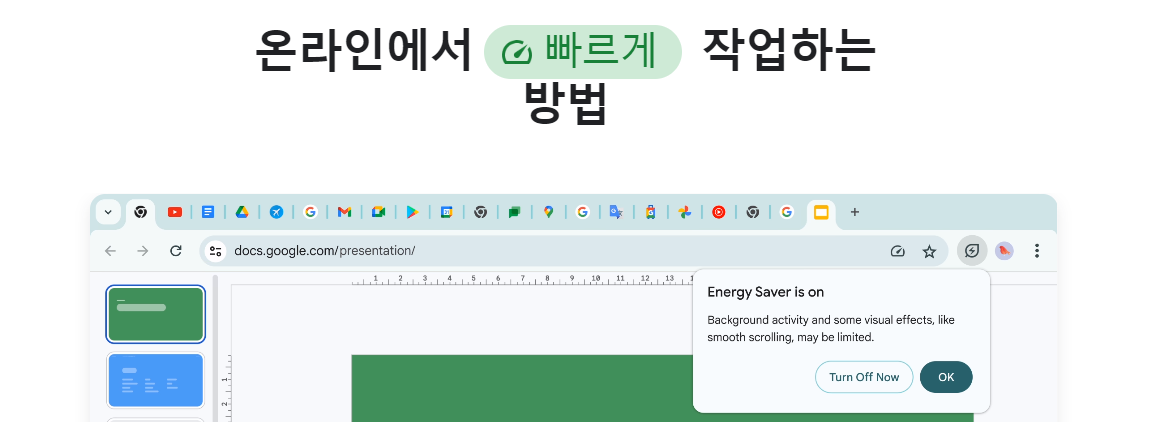Open the Chrome three-dot menu
Viewport: 1154px width, 422px height.
pos(1036,251)
